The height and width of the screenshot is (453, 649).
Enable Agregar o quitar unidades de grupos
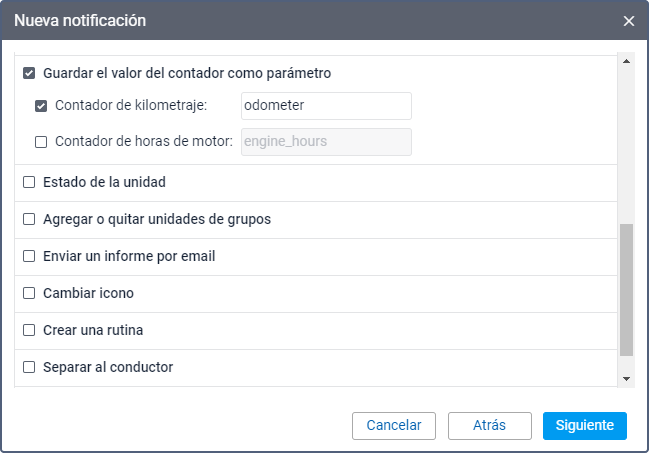[x=29, y=219]
